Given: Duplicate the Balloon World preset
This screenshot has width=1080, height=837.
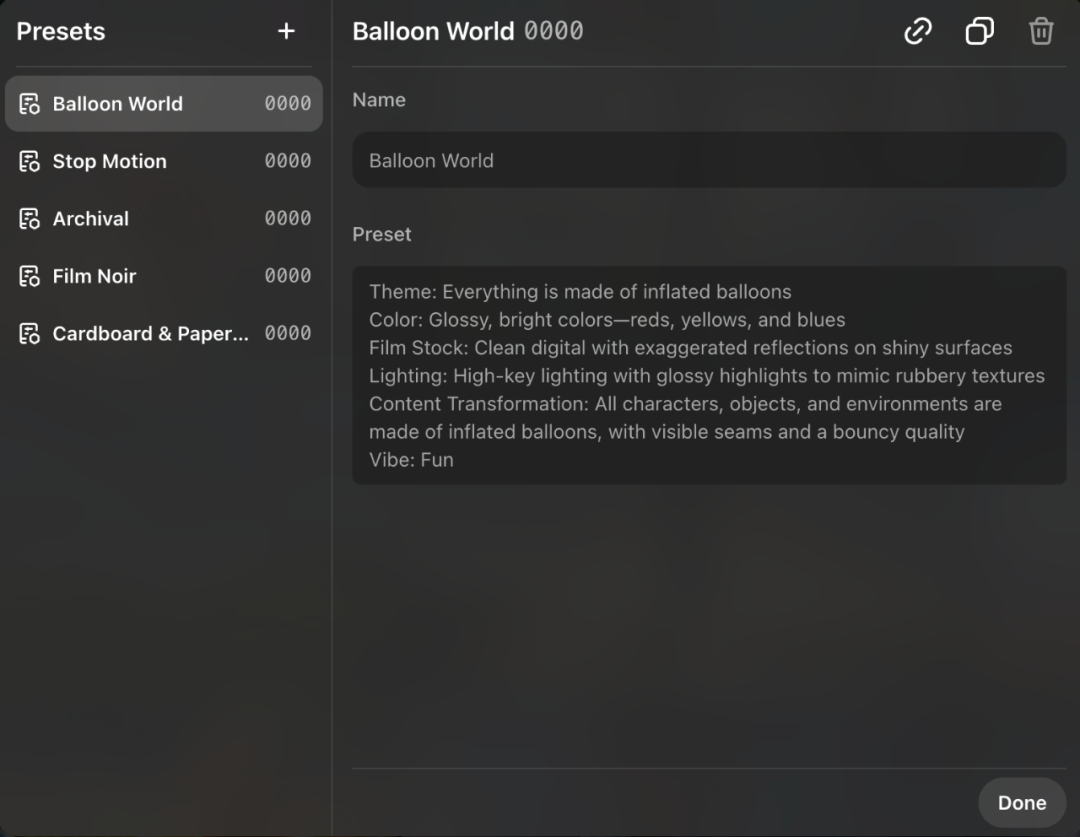Looking at the screenshot, I should point(979,31).
